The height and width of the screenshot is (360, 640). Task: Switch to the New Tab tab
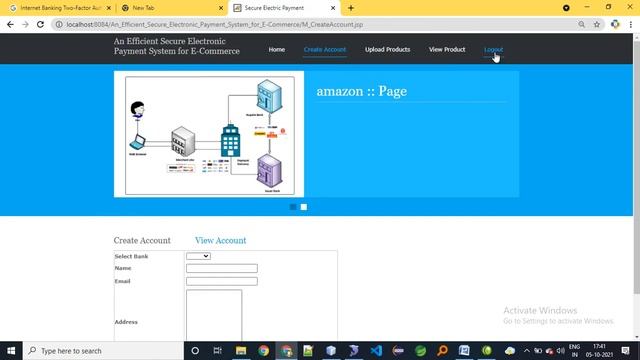(x=171, y=8)
